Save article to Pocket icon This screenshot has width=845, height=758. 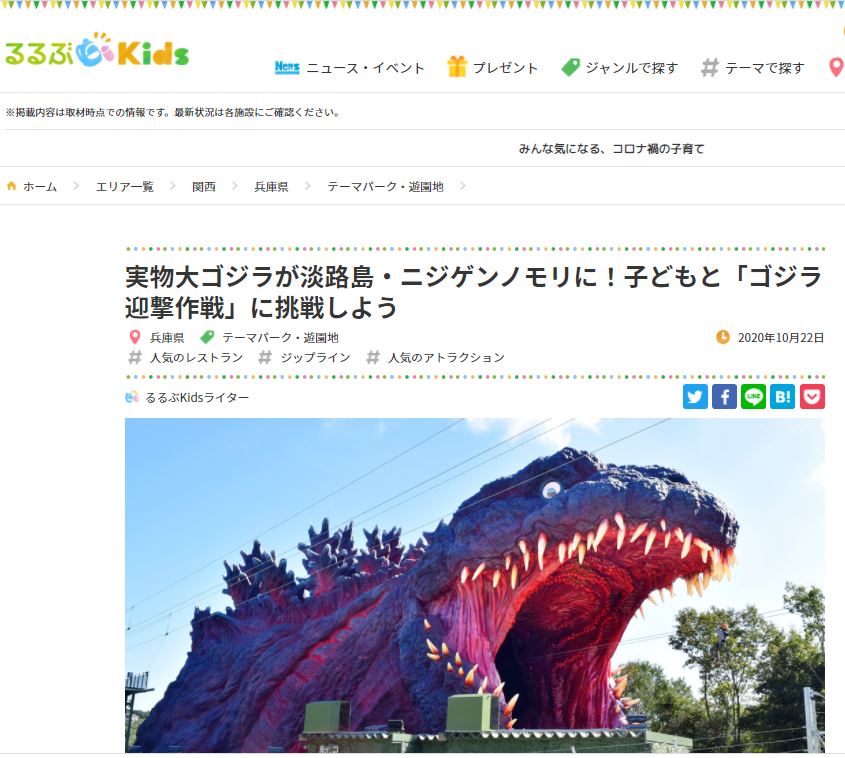[812, 397]
